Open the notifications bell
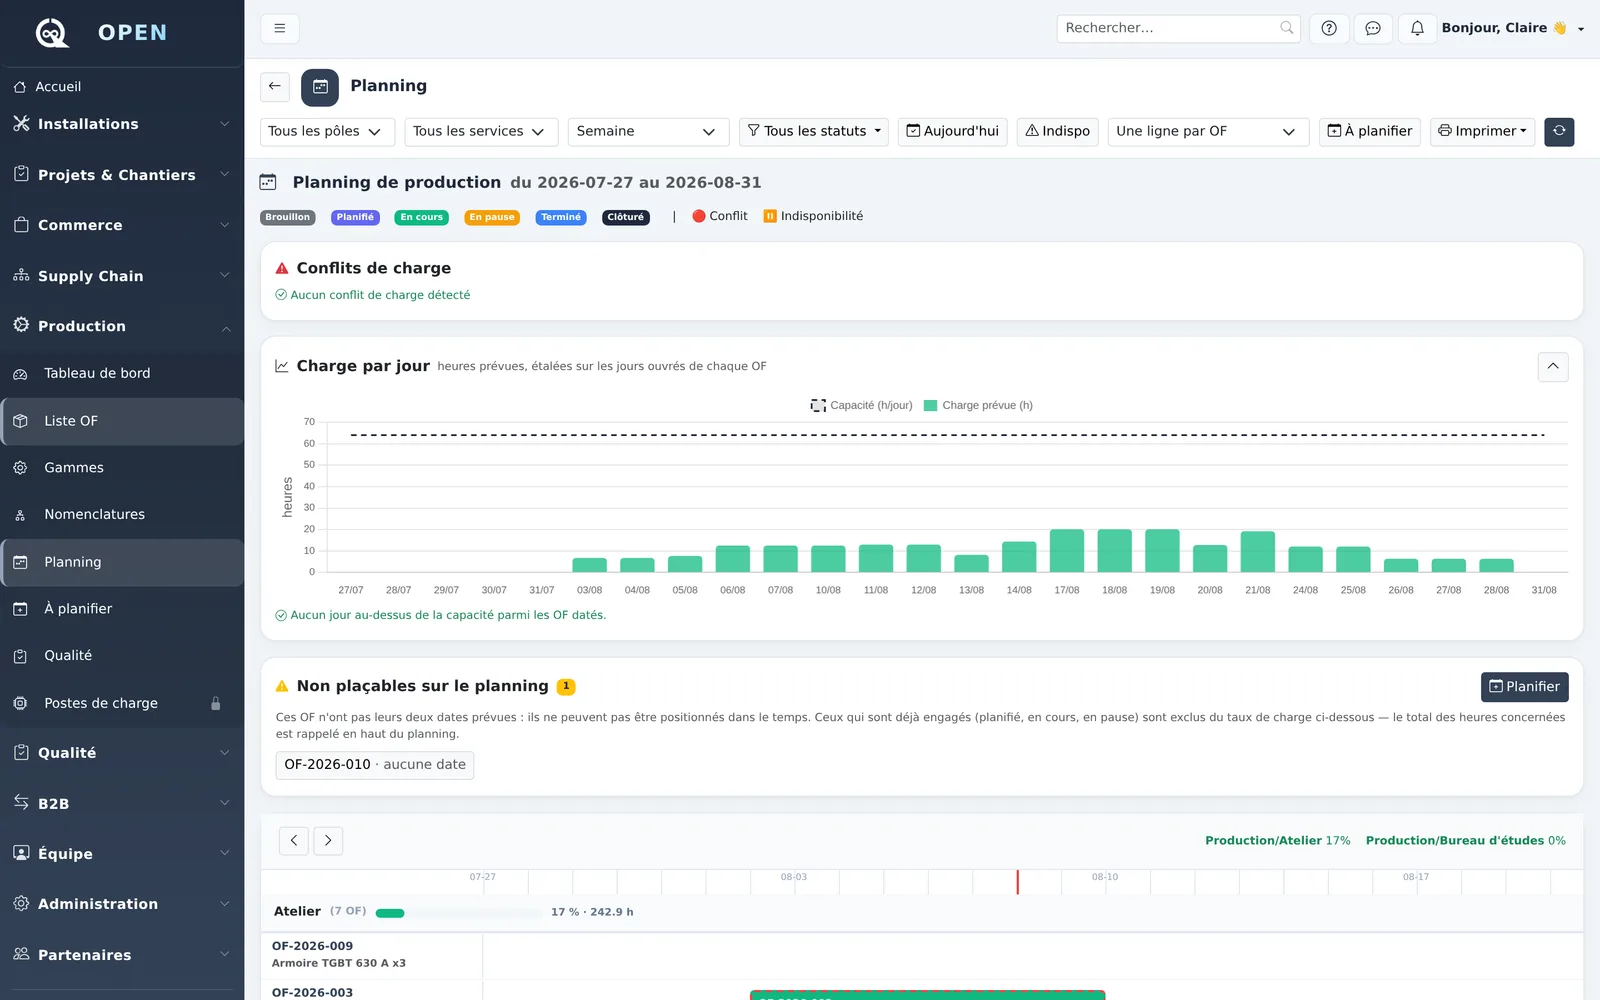Image resolution: width=1600 pixels, height=1000 pixels. [x=1417, y=28]
